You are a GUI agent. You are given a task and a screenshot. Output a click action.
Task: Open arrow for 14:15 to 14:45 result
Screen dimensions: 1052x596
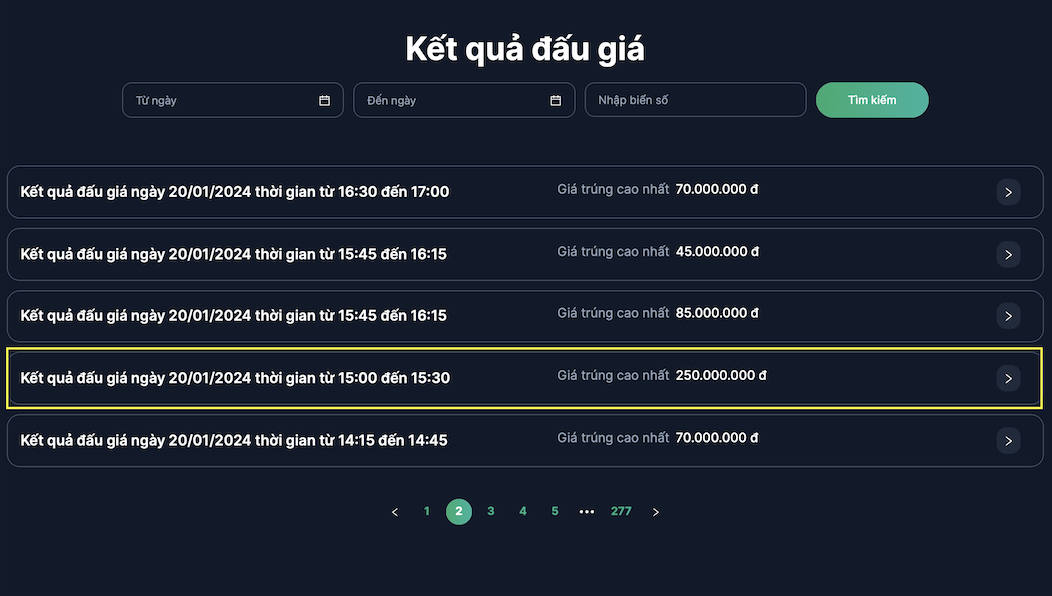[1008, 440]
